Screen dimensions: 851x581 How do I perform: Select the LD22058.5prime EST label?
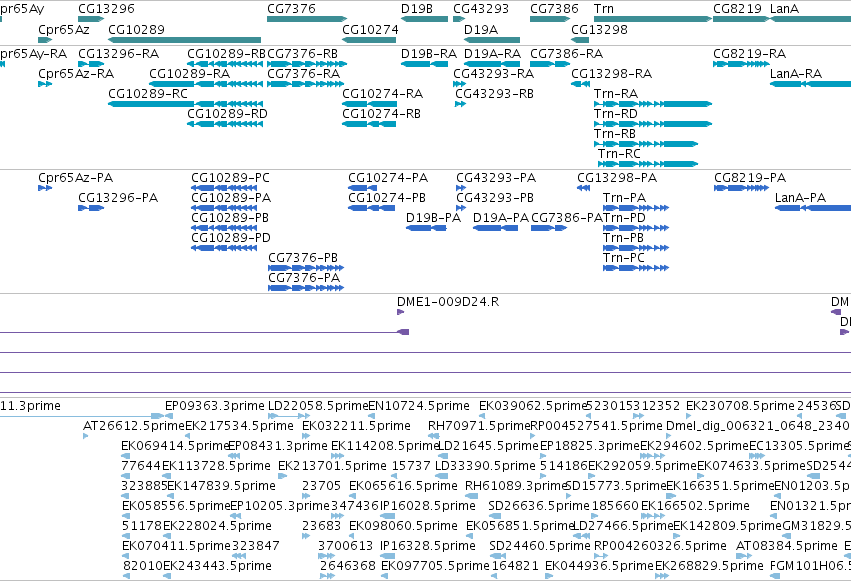pos(318,406)
